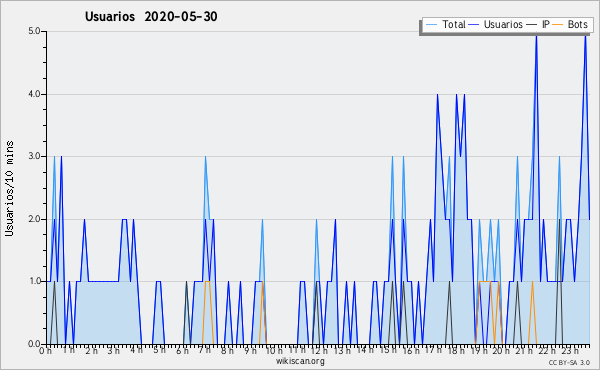Click the '6 h' x-axis label
600x370 pixels.
pyautogui.click(x=183, y=351)
